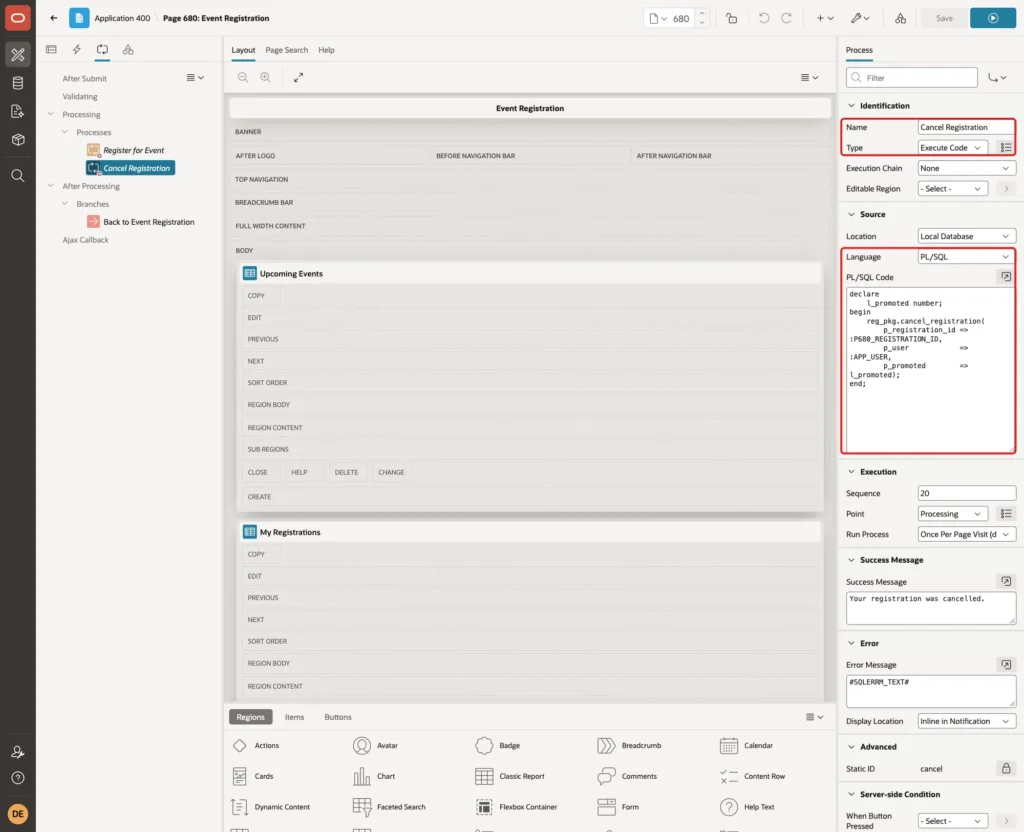Collapse the Source section
Image resolution: width=1024 pixels, height=832 pixels.
coord(851,214)
